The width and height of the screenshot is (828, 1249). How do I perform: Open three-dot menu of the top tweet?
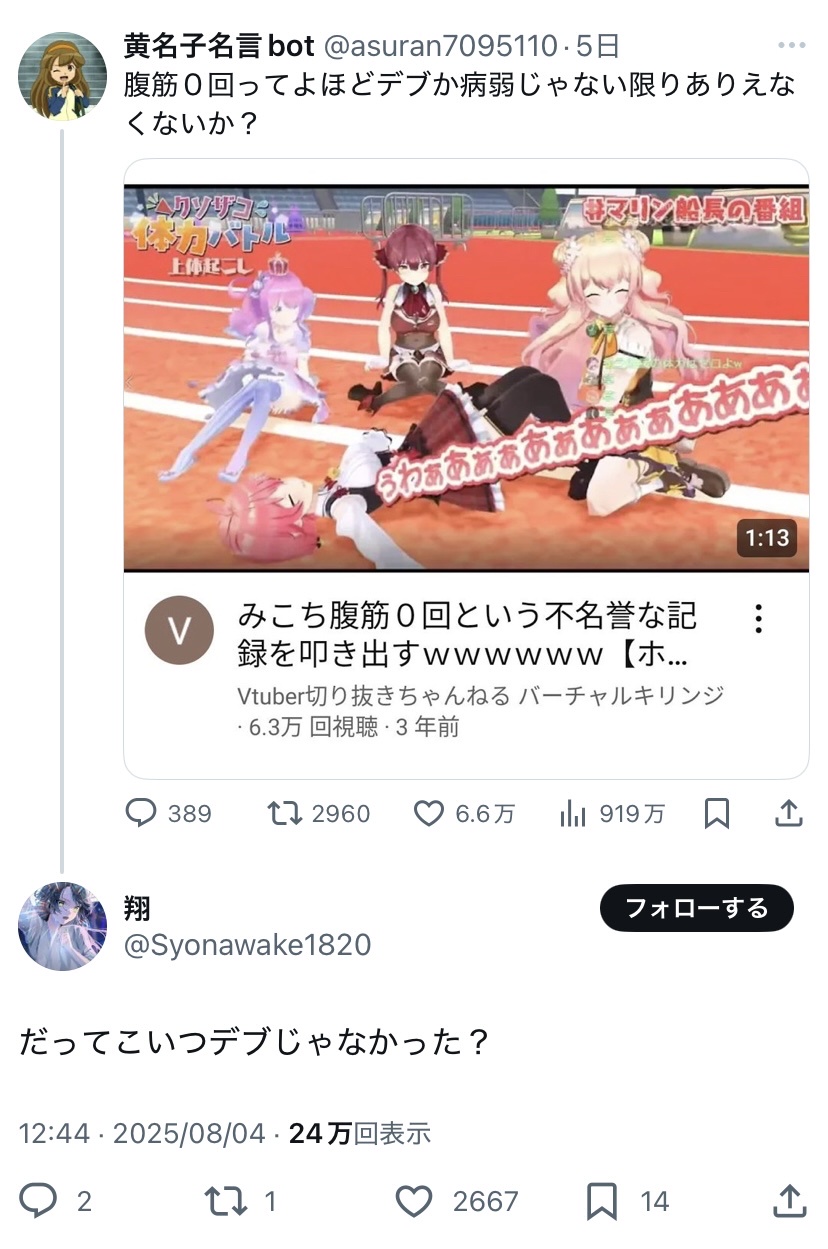click(790, 46)
